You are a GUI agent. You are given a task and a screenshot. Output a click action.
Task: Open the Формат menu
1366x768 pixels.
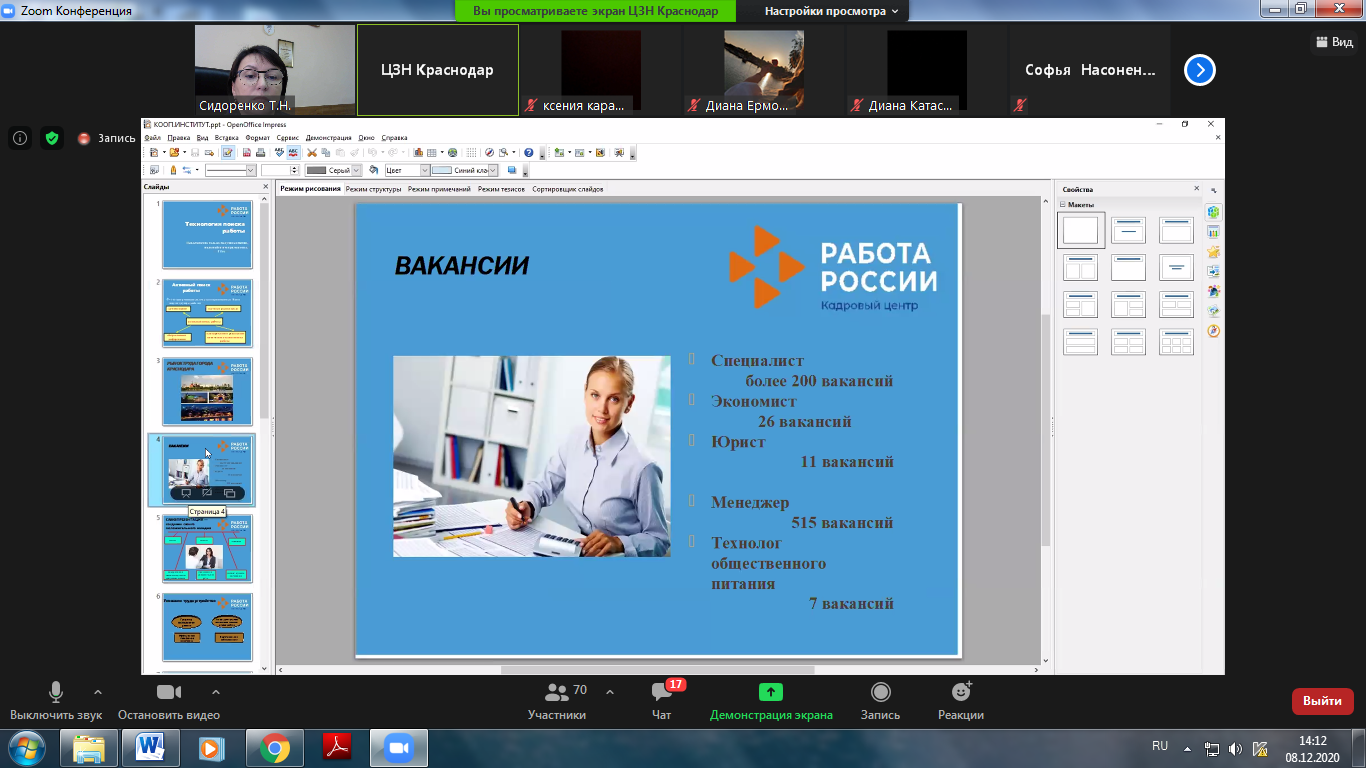pyautogui.click(x=257, y=137)
